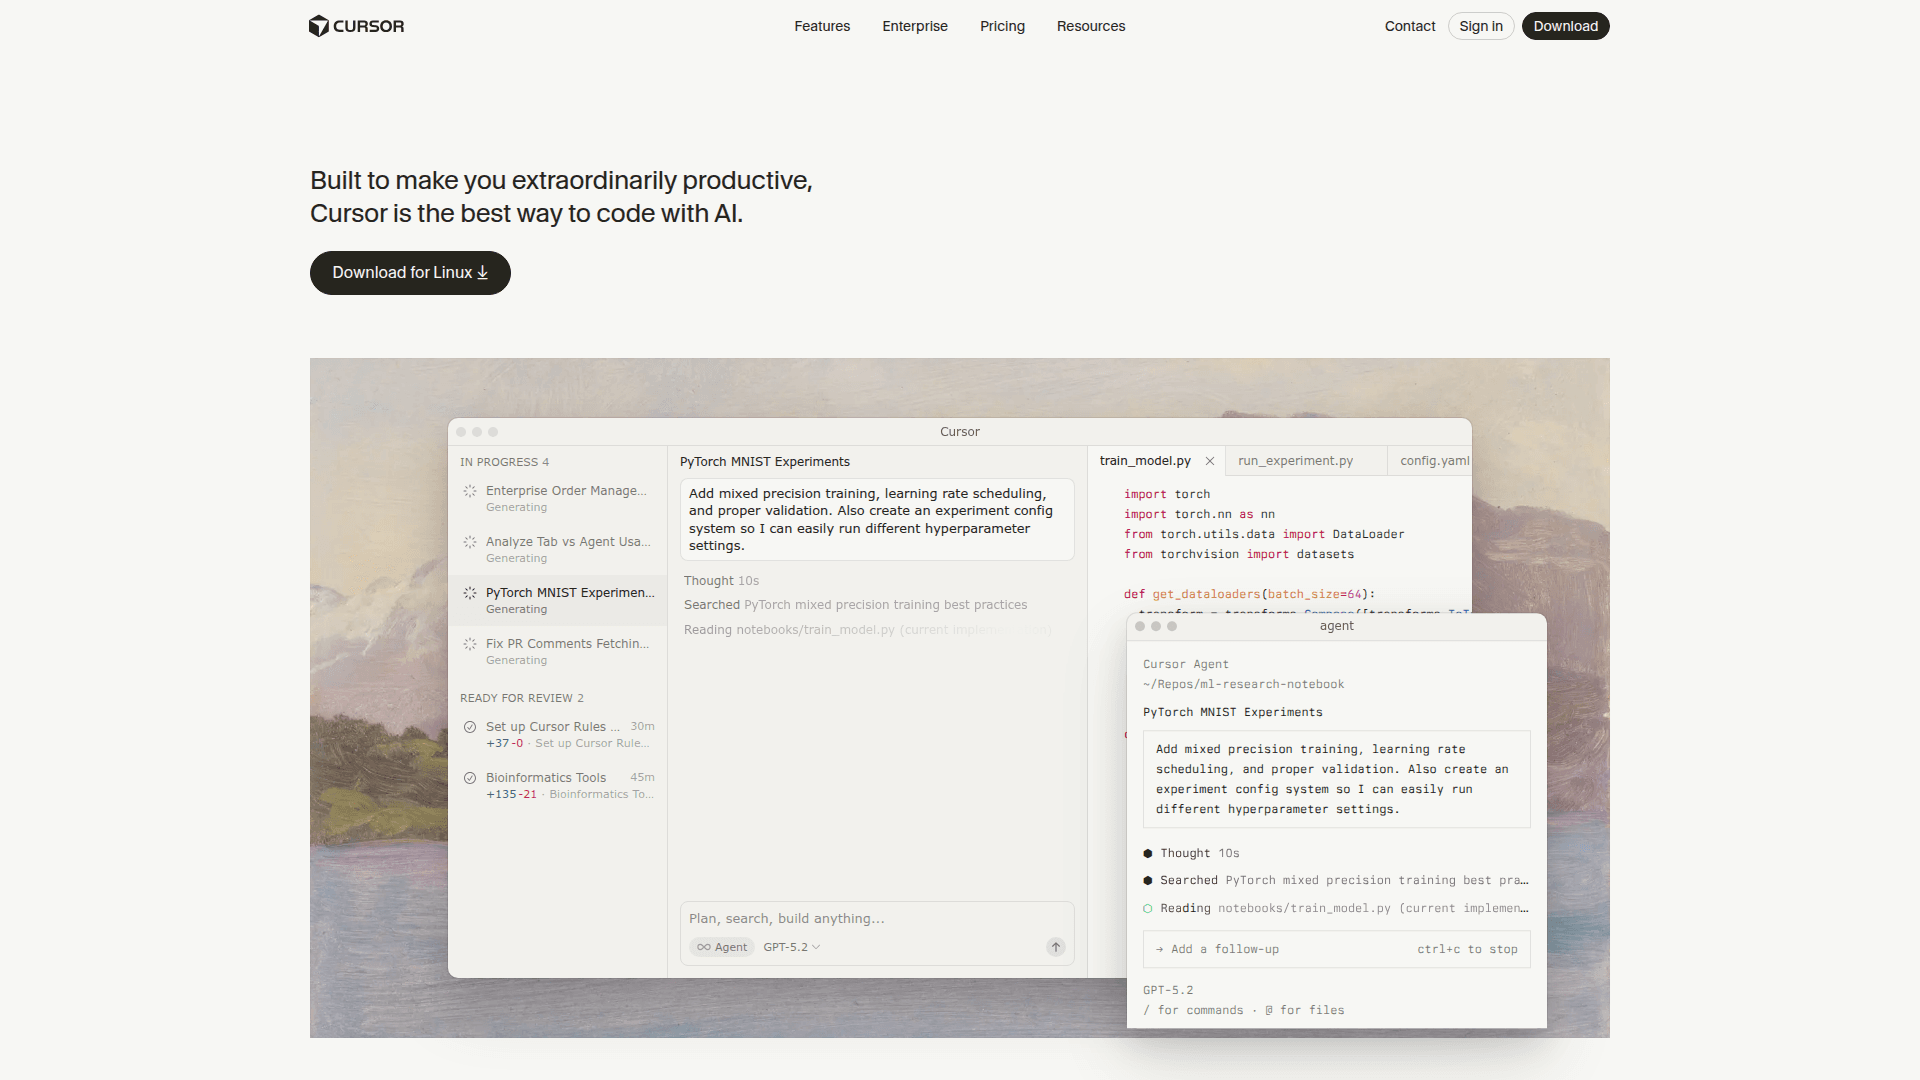The width and height of the screenshot is (1920, 1080).
Task: Click spinner icon beside Analyze Tab vs Agent
Action: (470, 542)
